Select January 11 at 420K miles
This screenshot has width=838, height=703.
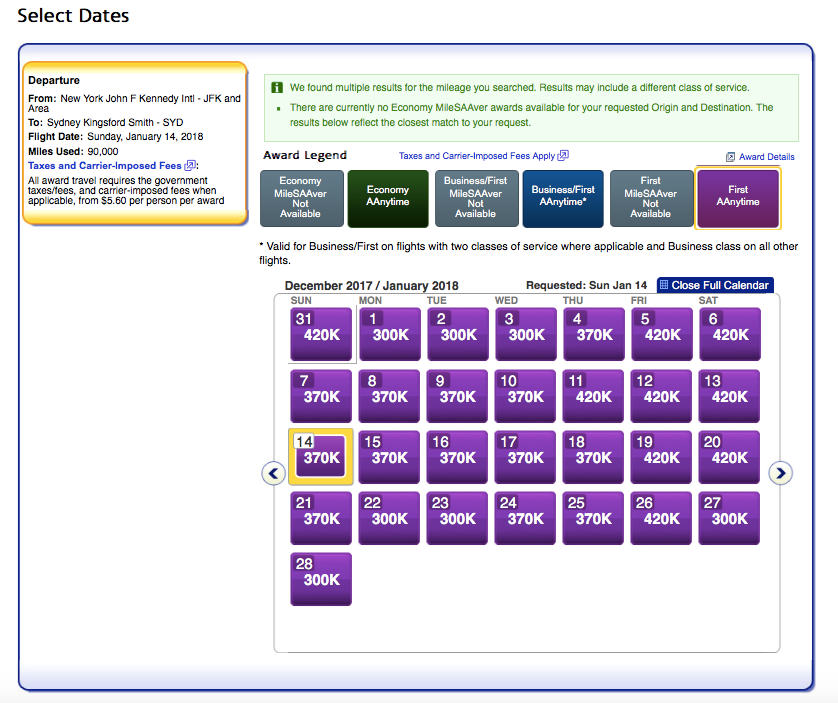point(593,396)
